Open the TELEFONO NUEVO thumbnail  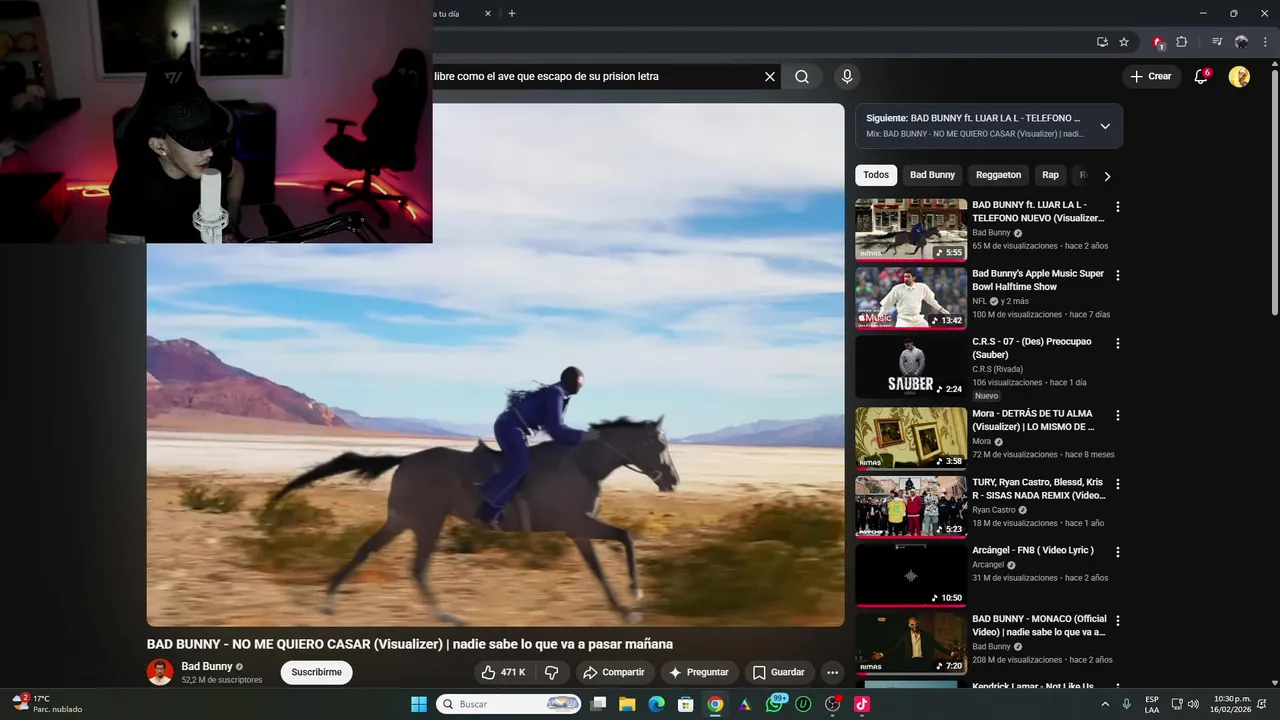911,229
